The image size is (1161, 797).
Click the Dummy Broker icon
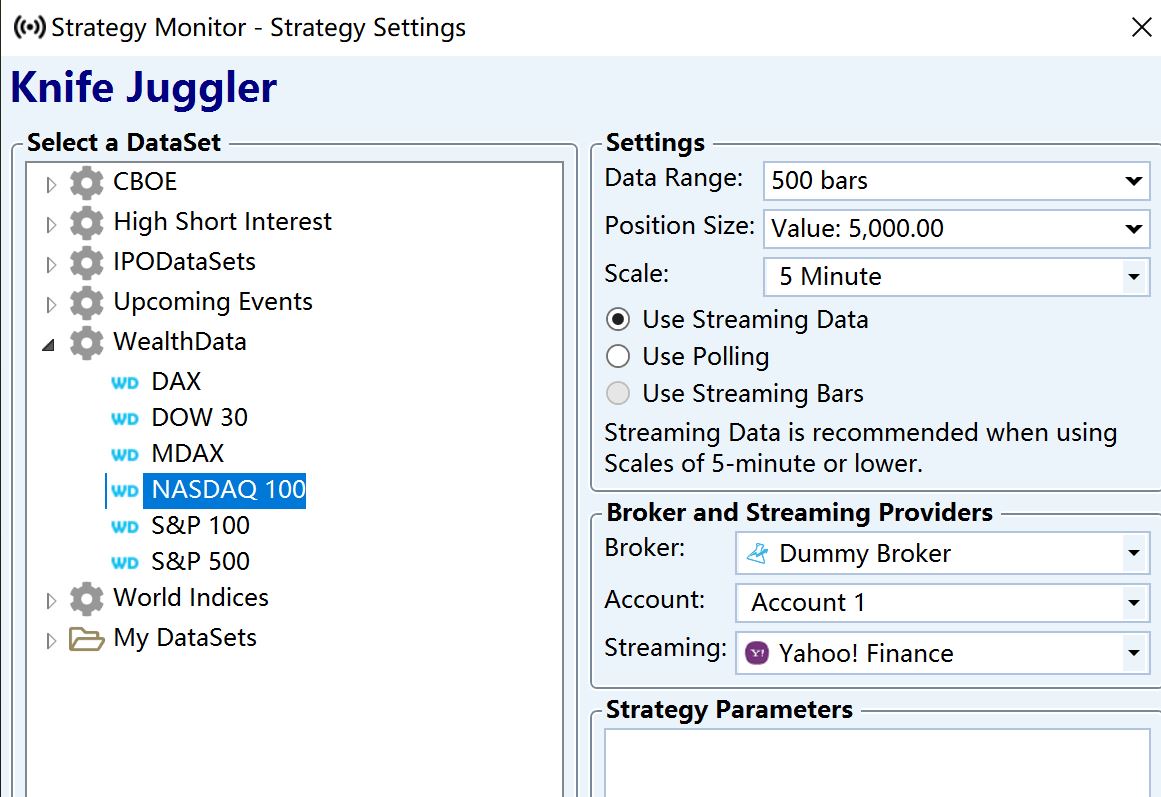757,553
